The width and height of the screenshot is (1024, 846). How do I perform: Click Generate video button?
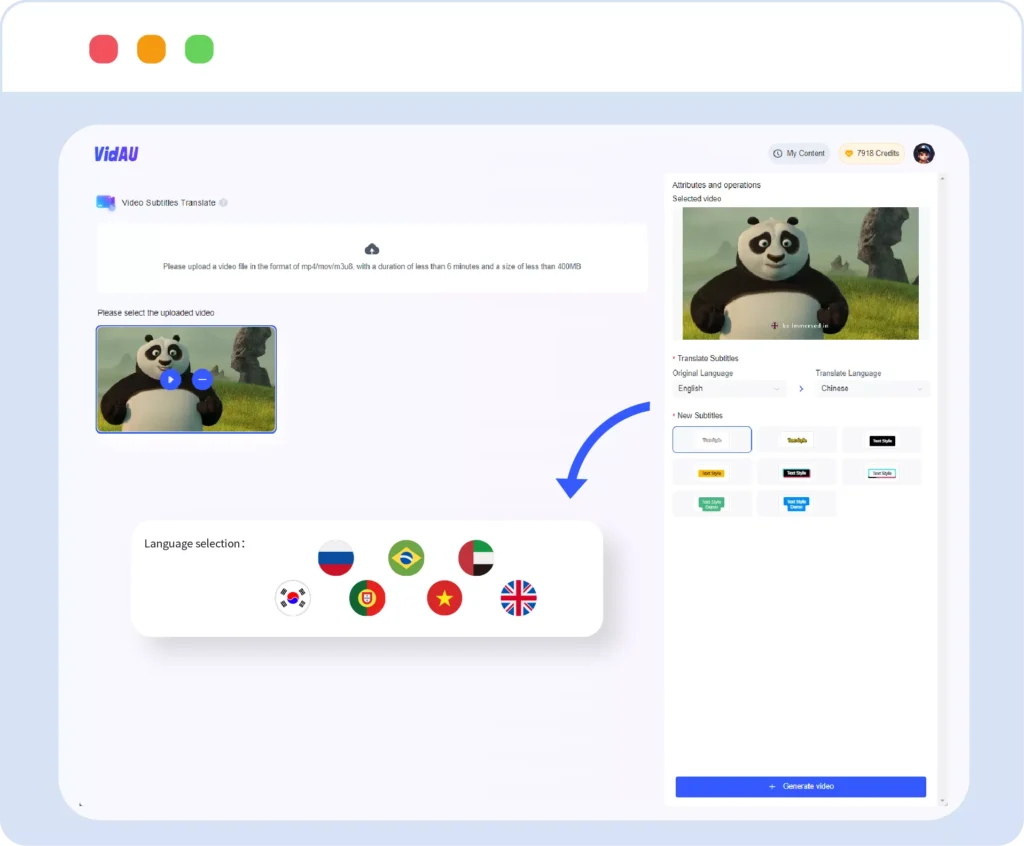(801, 787)
